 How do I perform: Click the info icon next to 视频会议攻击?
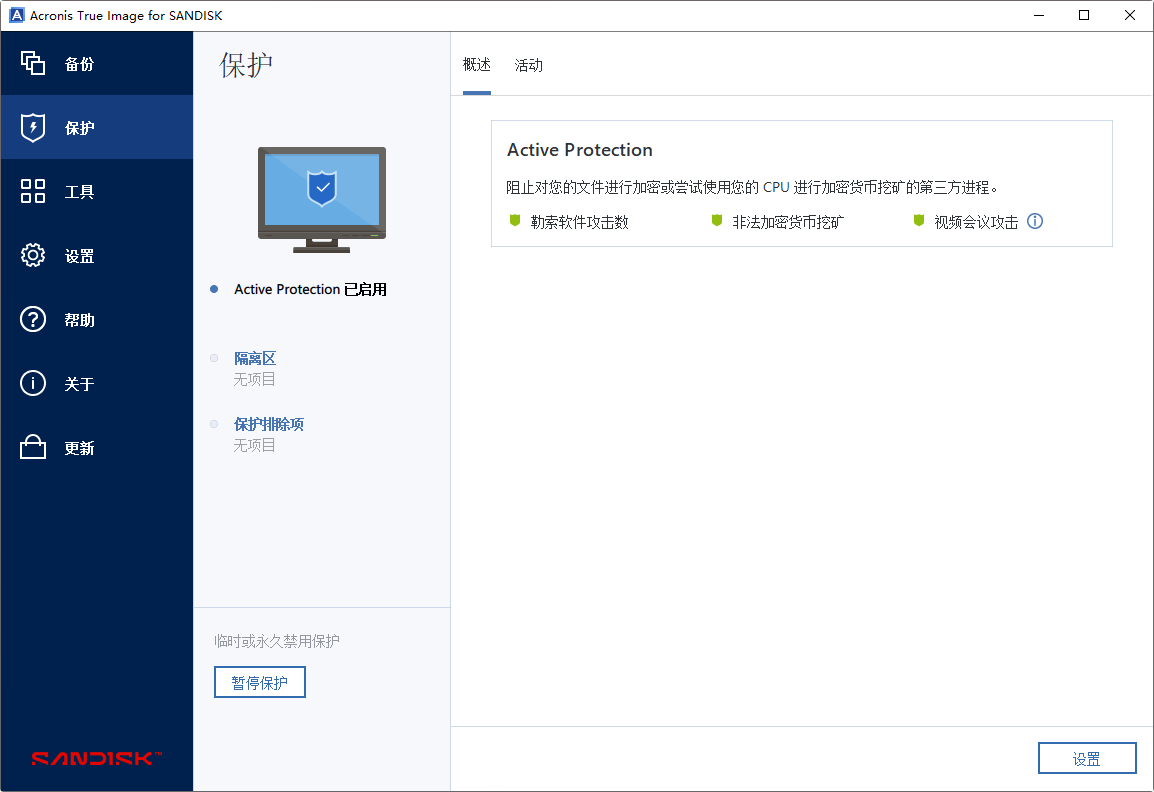tap(1035, 221)
